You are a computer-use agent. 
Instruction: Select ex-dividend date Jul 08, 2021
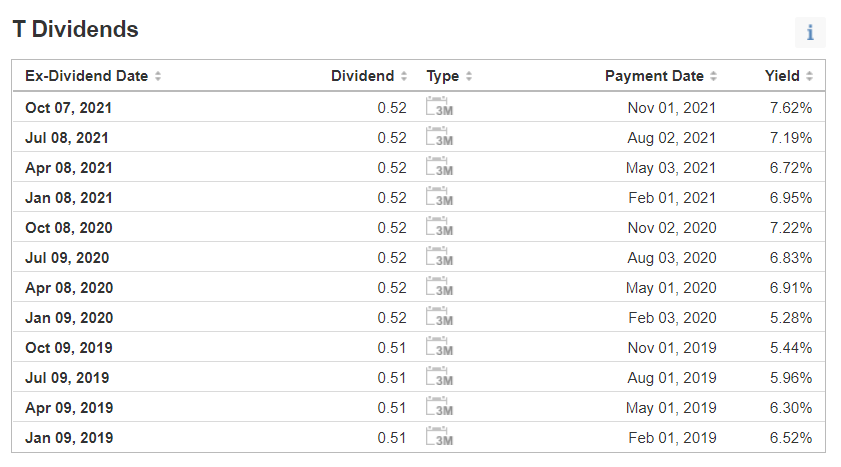pyautogui.click(x=67, y=138)
